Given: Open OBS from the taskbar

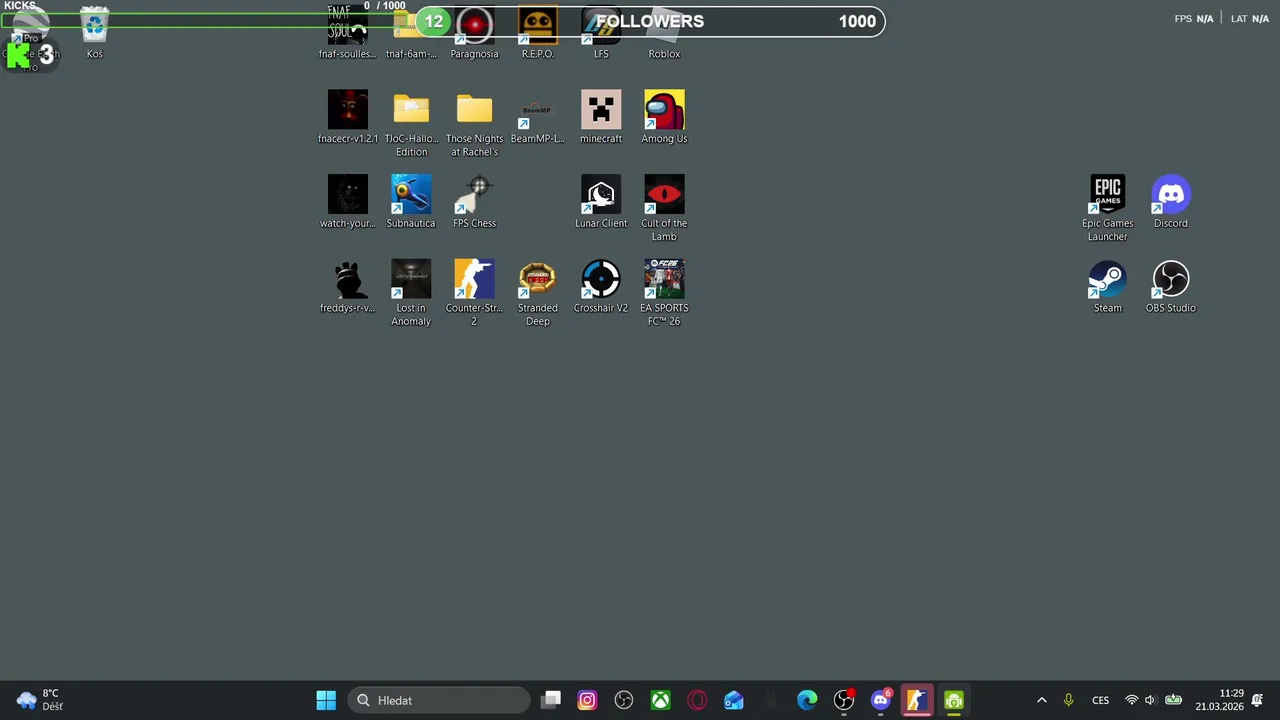Looking at the screenshot, I should pos(624,700).
